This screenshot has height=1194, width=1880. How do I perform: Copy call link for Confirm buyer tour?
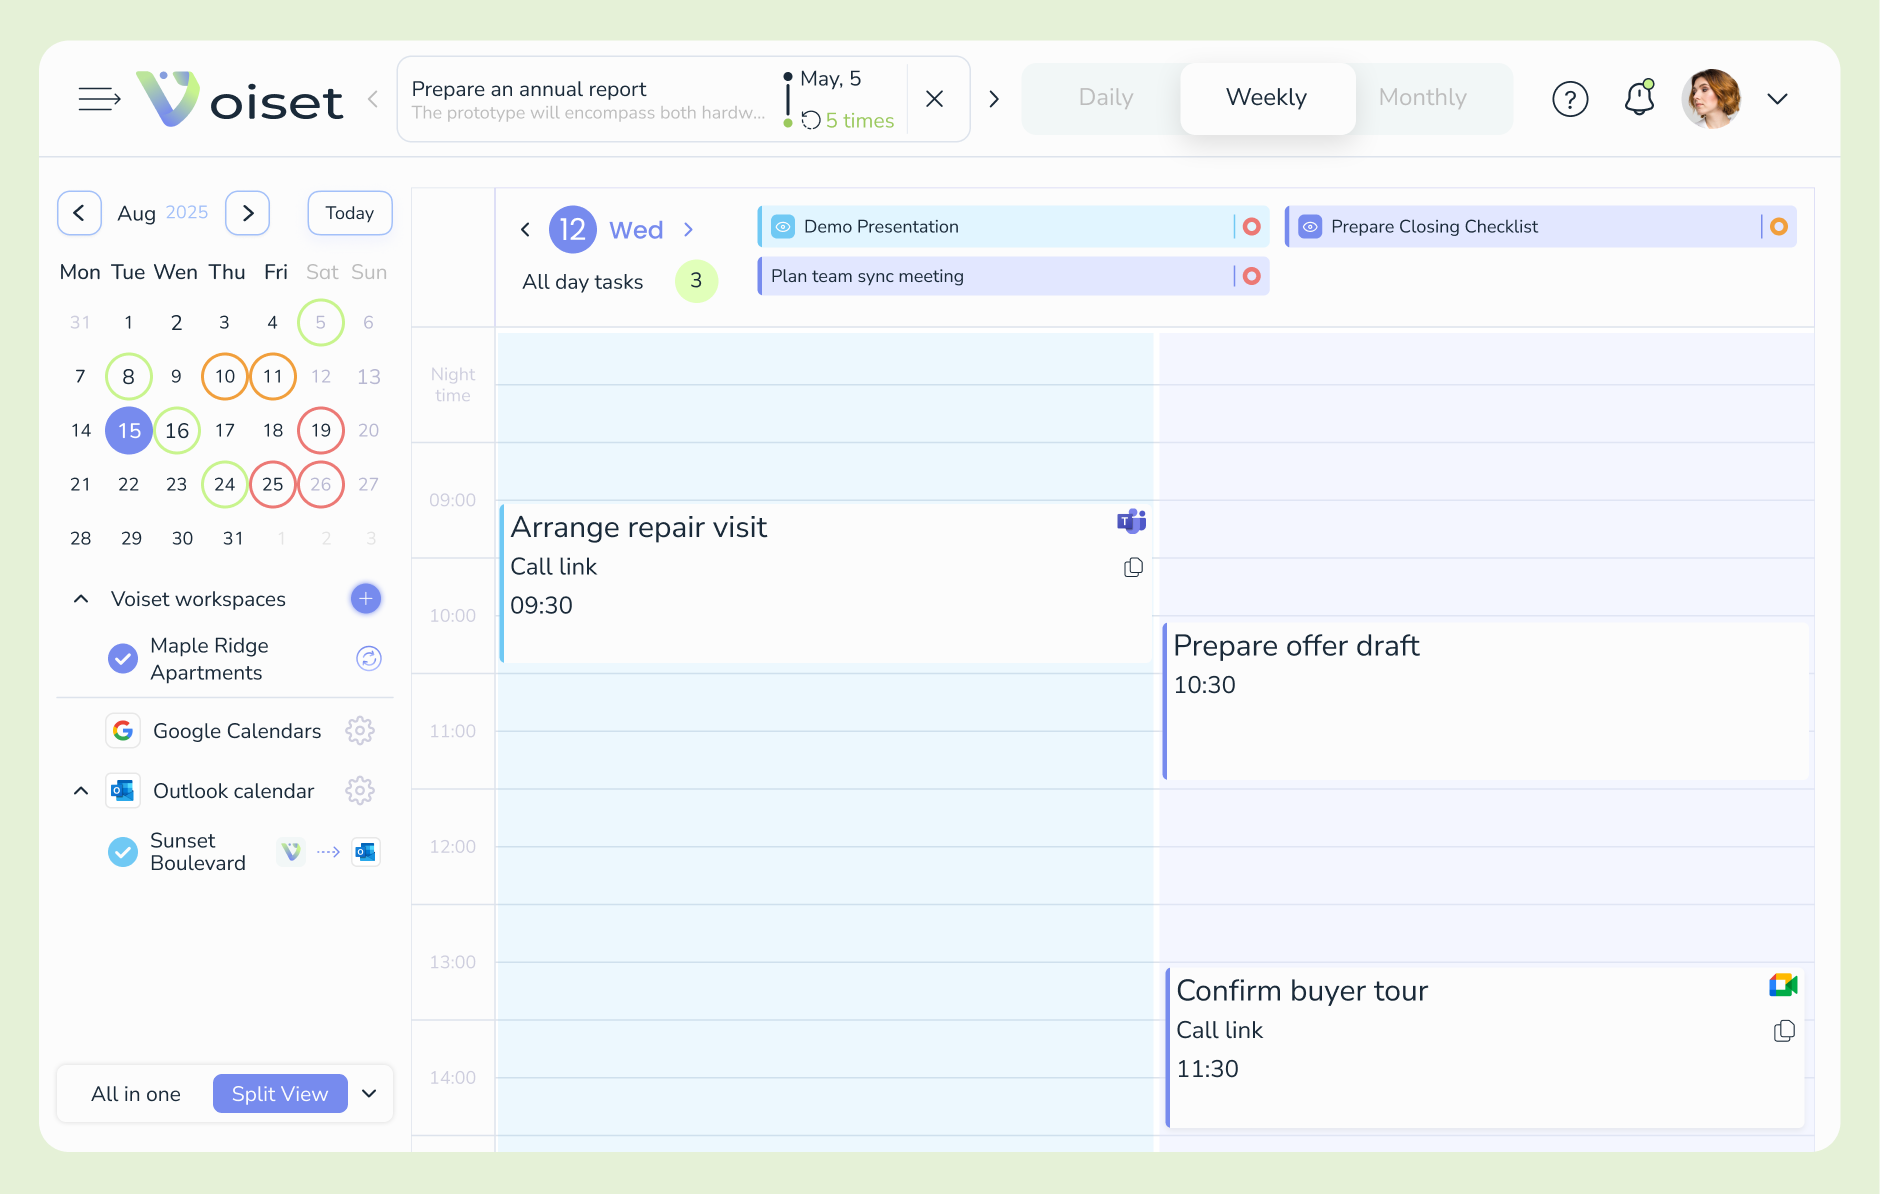coord(1784,1031)
